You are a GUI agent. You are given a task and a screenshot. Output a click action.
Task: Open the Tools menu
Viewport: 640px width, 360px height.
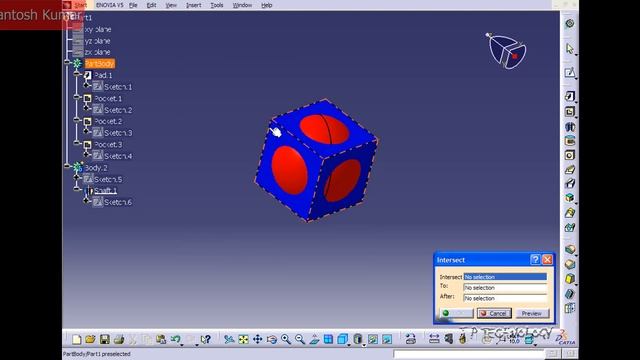coord(217,5)
